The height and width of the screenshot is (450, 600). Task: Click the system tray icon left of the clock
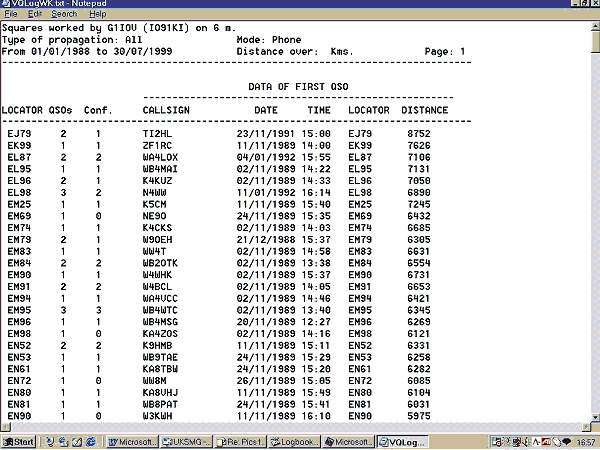coord(566,442)
